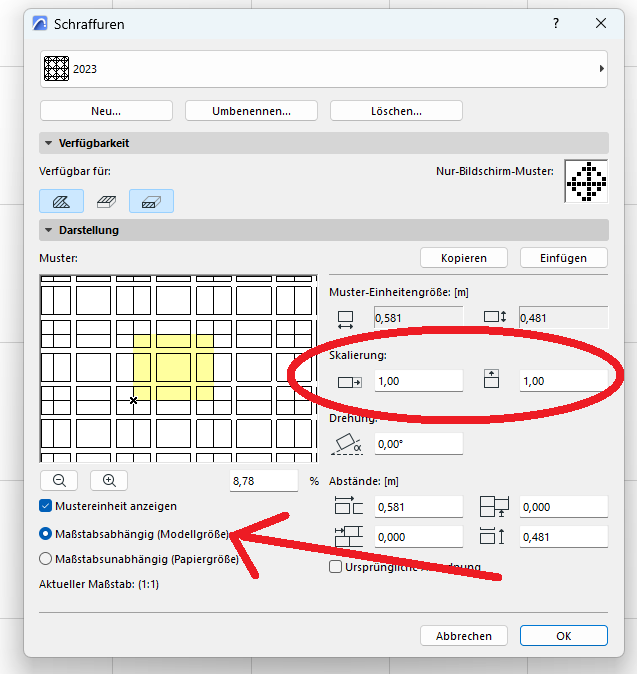637x674 pixels.
Task: Click the rotation angle field 0,00°
Action: click(419, 444)
